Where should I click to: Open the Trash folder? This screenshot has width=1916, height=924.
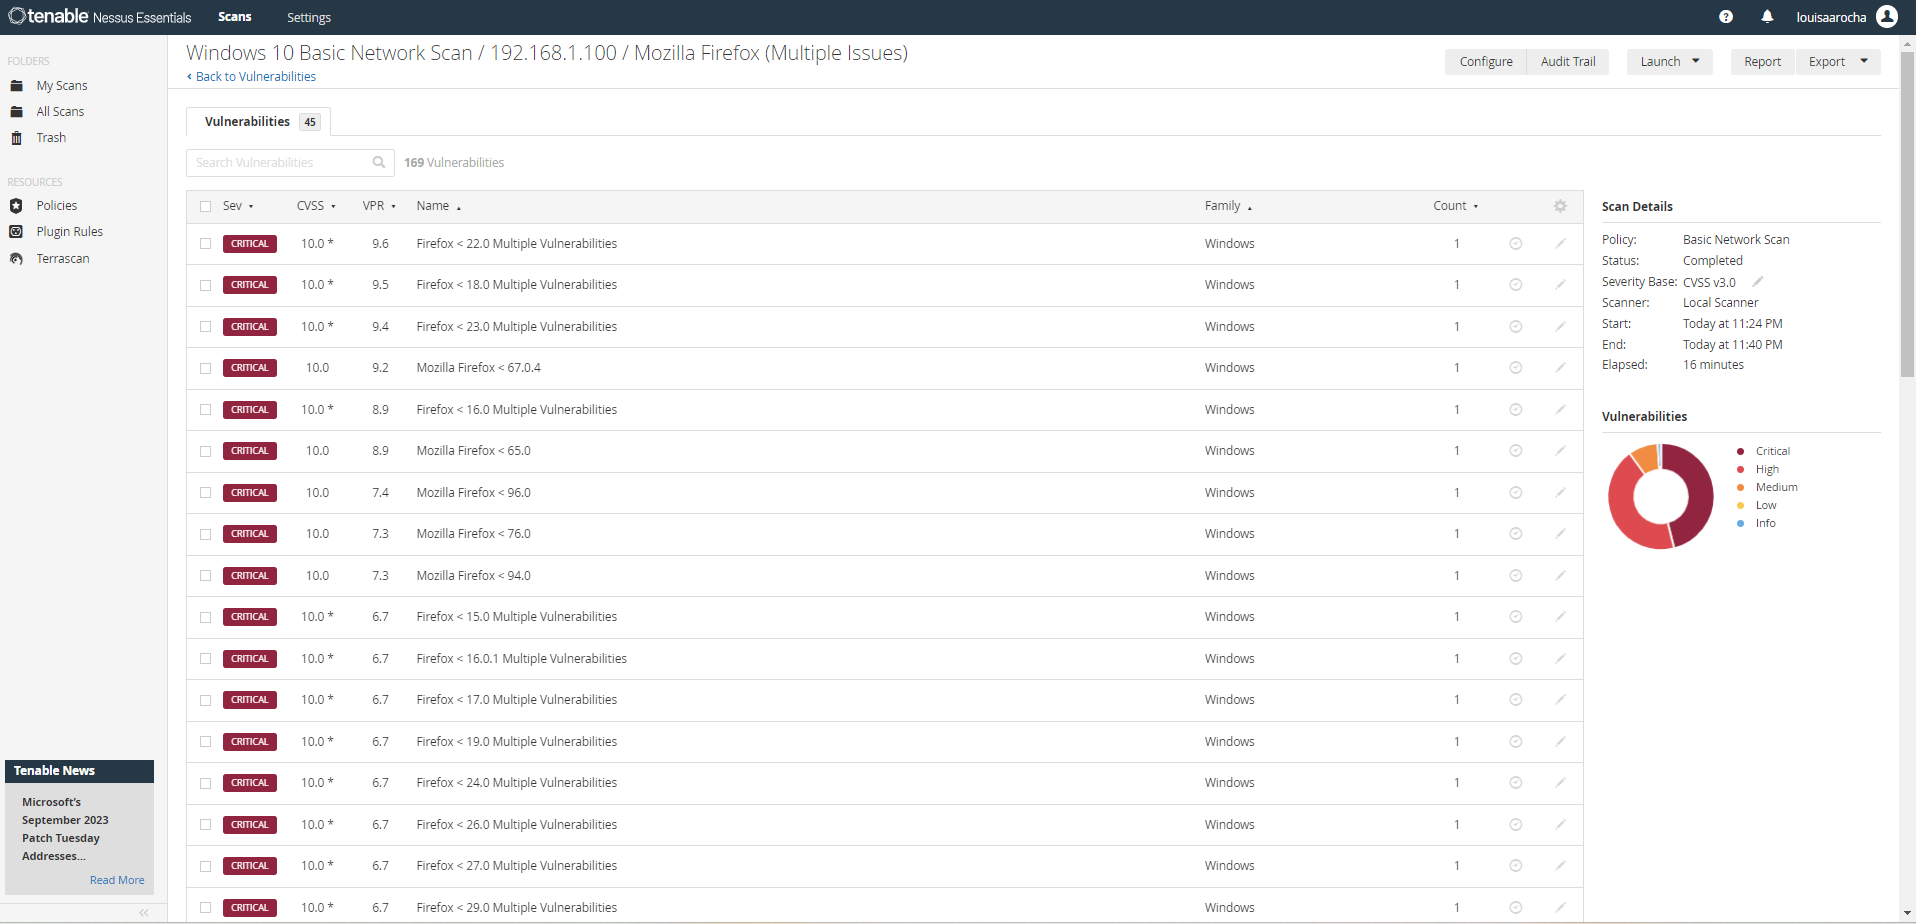pyautogui.click(x=51, y=137)
